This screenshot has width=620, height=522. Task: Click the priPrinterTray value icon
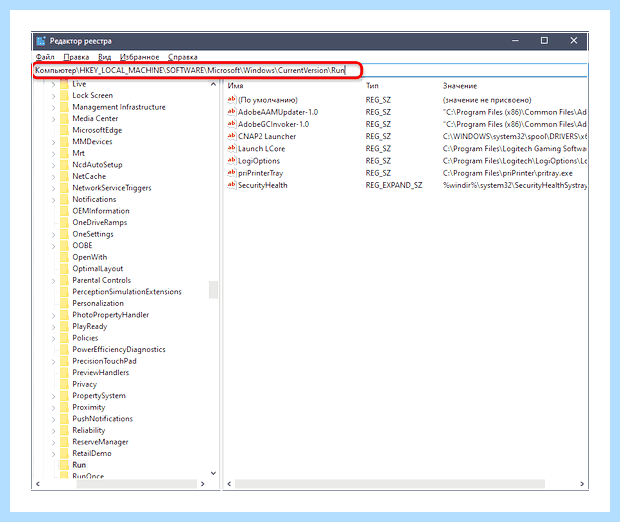coord(232,173)
